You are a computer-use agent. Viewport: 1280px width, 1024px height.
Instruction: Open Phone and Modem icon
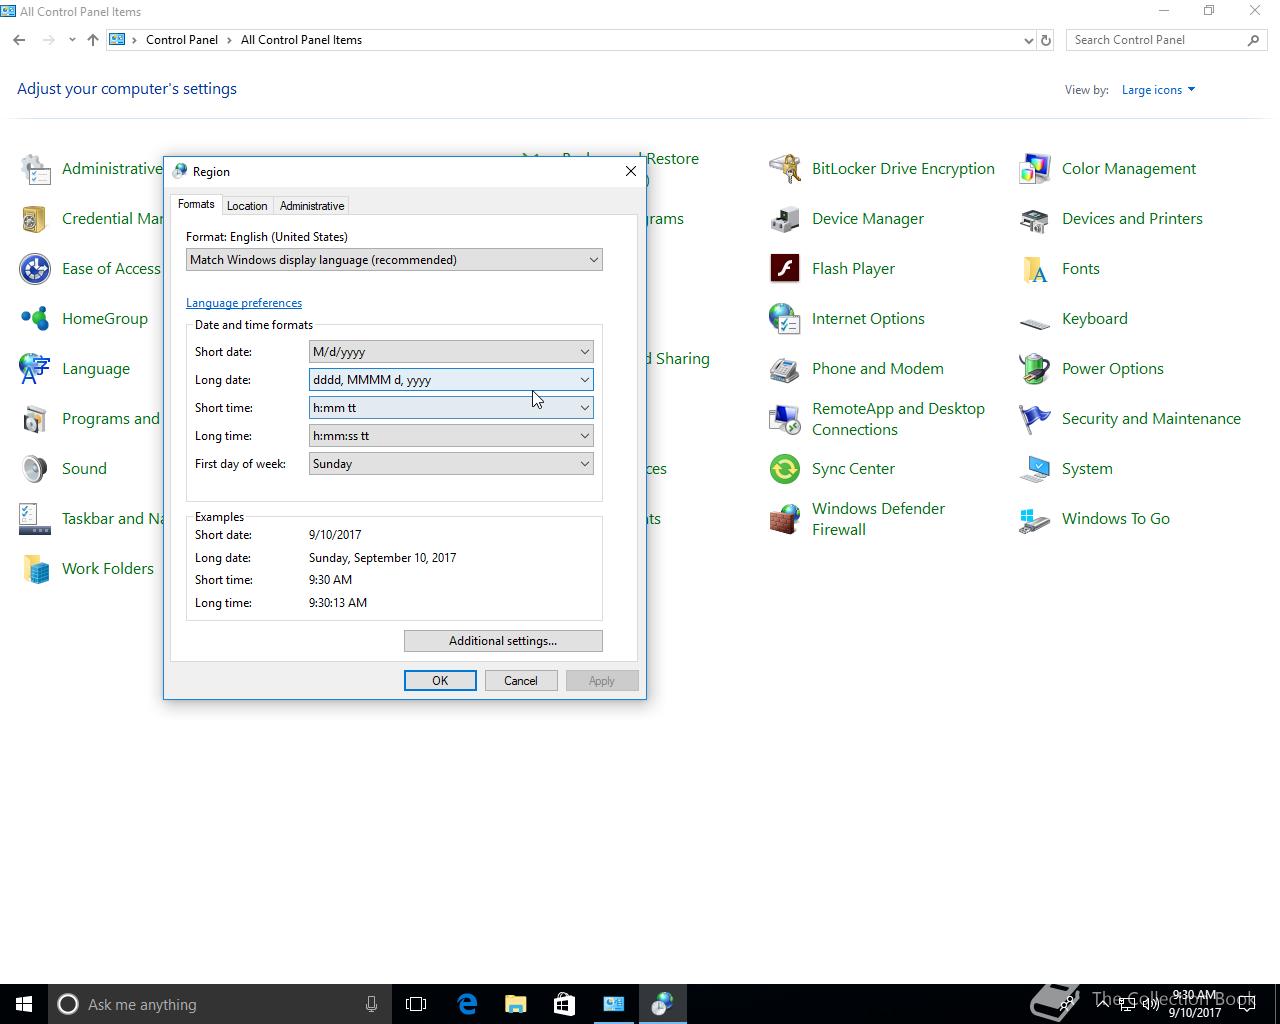click(x=785, y=369)
